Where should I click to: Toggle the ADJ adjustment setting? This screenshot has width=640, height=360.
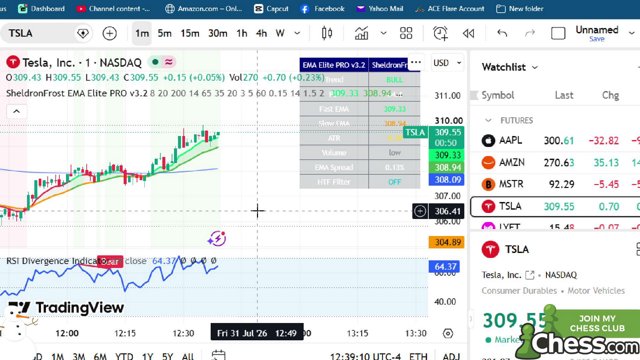(451, 356)
